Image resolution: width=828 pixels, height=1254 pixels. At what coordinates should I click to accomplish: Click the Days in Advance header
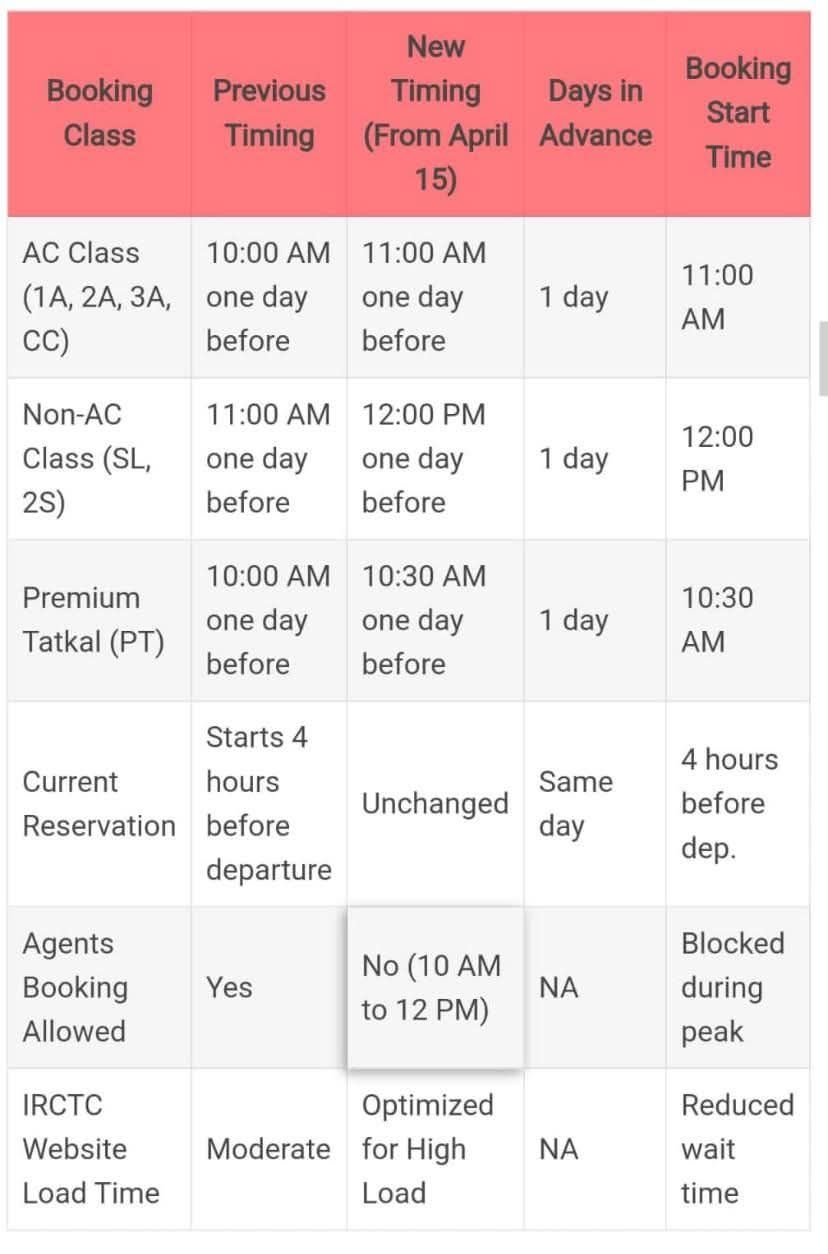(x=595, y=113)
